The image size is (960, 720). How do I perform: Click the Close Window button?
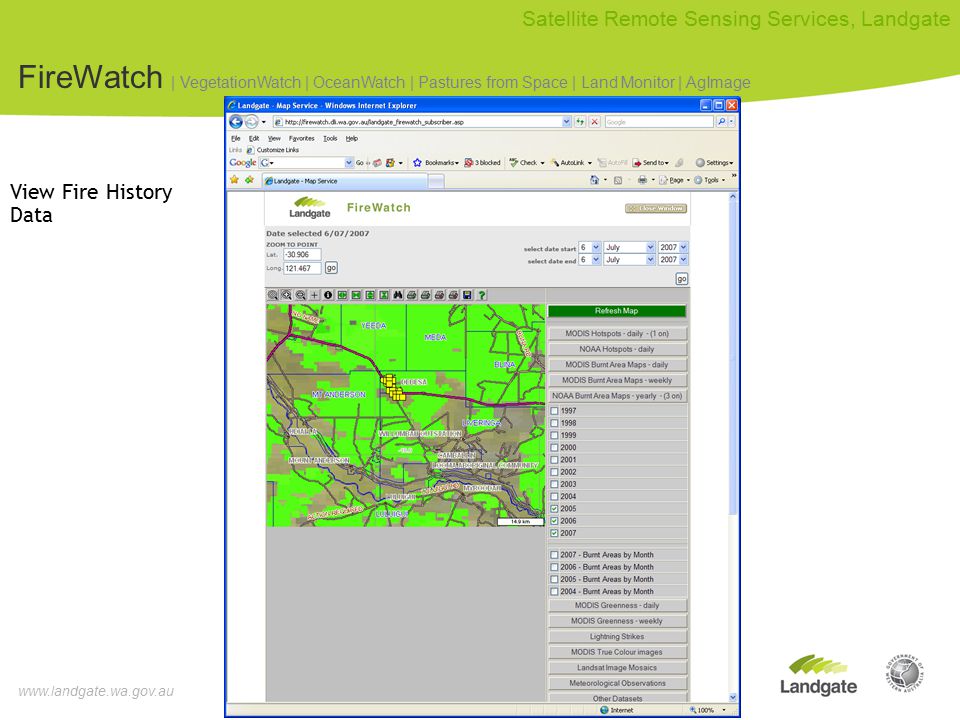coord(656,209)
